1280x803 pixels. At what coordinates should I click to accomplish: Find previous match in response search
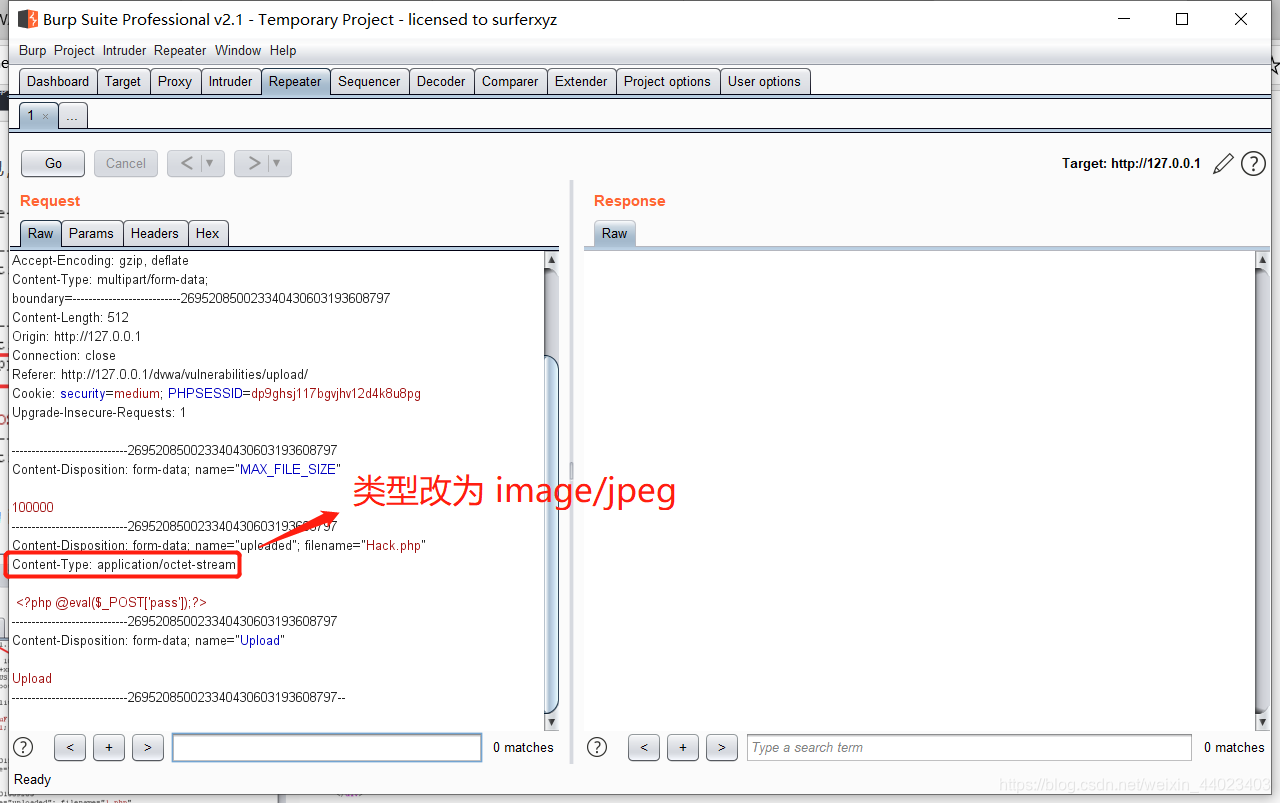click(x=644, y=747)
